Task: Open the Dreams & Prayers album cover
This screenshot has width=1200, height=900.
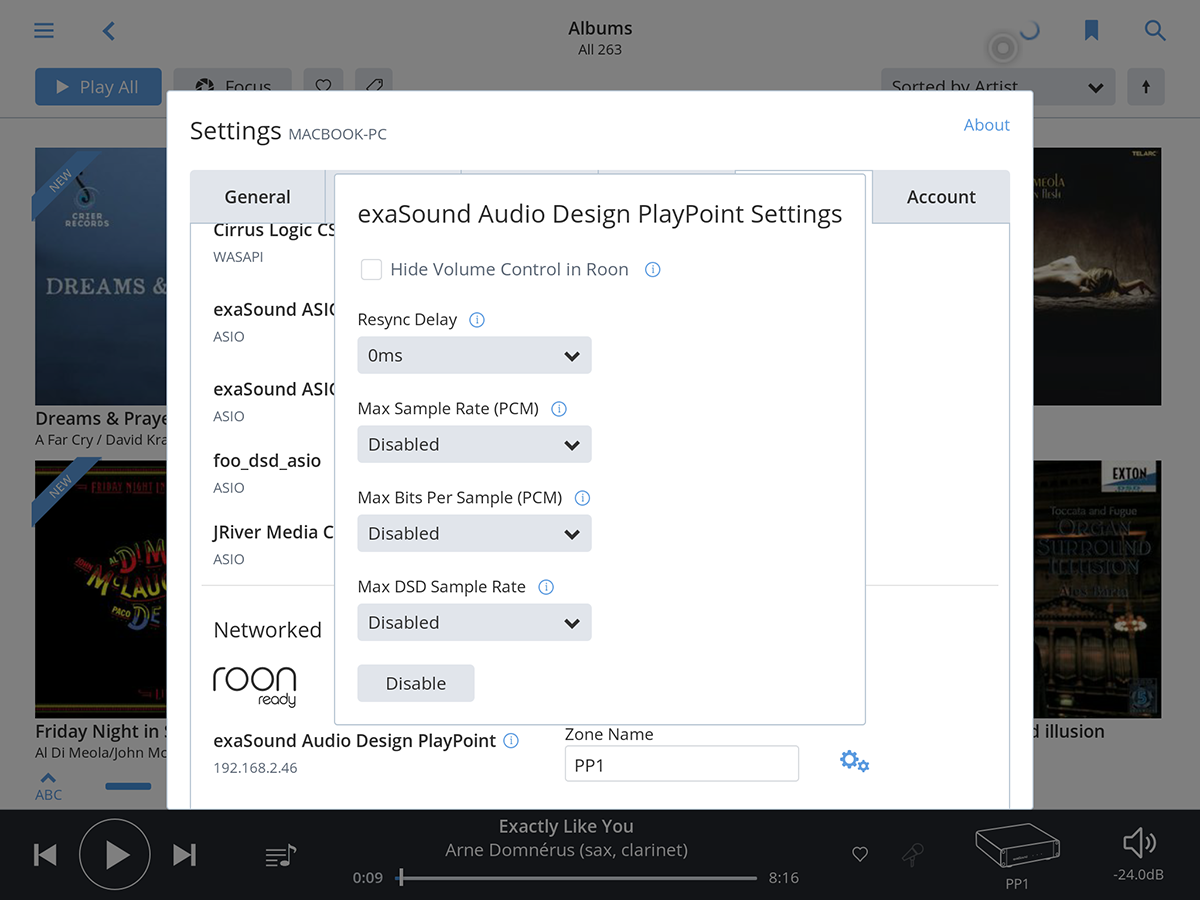Action: coord(100,276)
